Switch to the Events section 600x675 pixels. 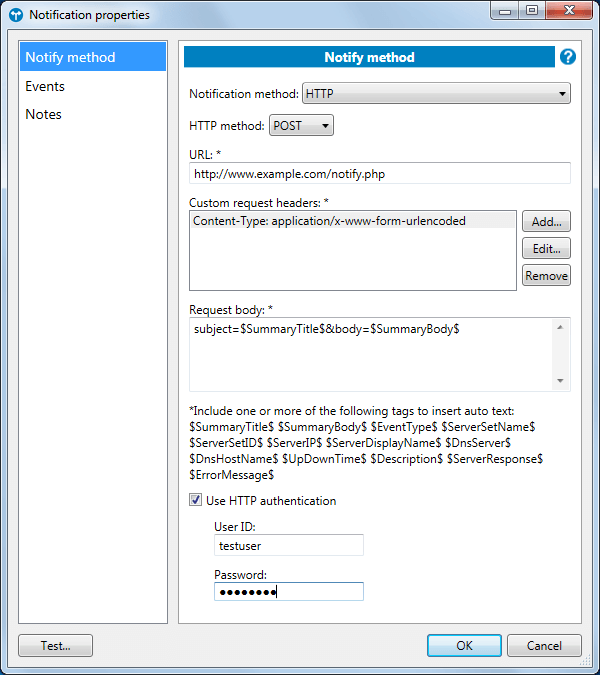click(45, 86)
